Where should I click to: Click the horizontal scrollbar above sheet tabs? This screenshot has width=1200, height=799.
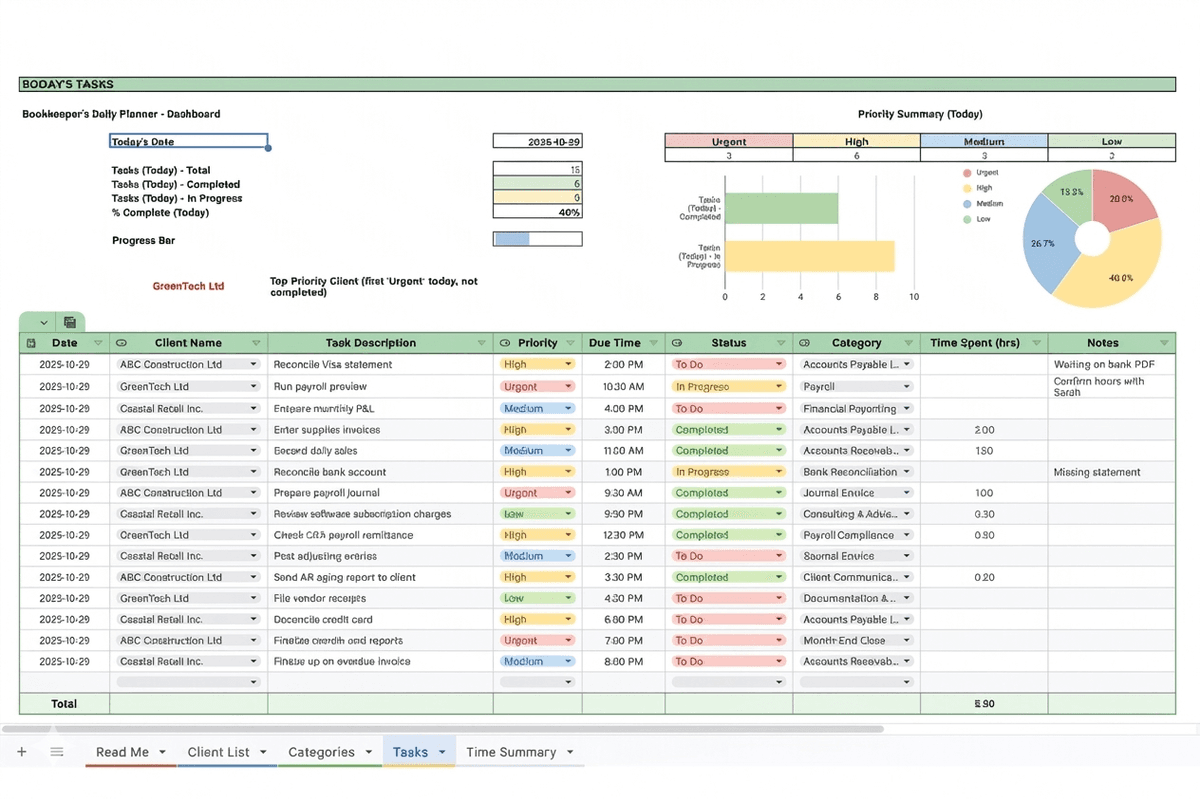(x=442, y=729)
